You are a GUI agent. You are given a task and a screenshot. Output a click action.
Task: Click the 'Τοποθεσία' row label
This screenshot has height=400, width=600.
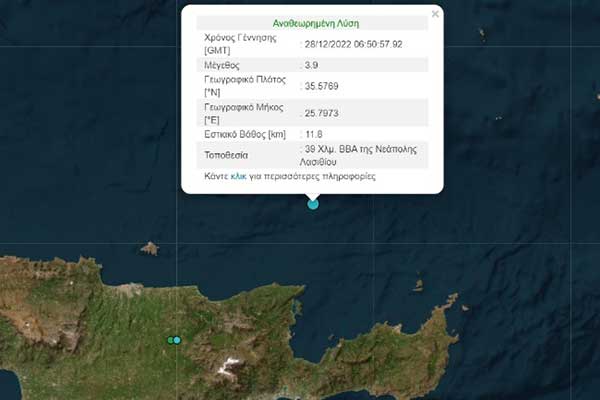[x=228, y=155]
